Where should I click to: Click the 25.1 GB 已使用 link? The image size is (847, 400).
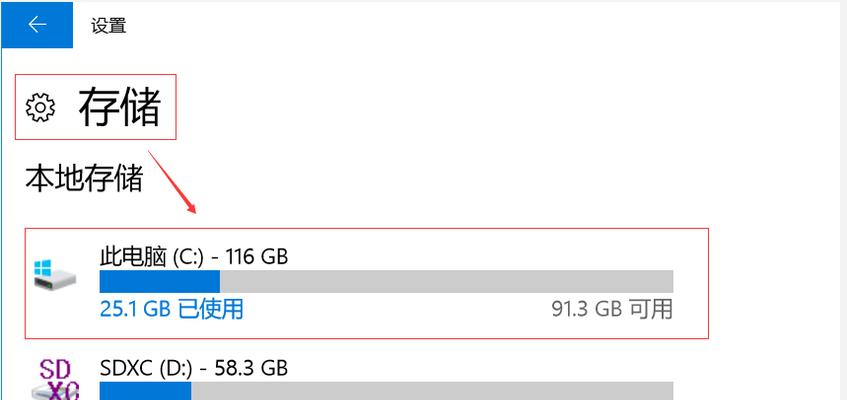[172, 309]
